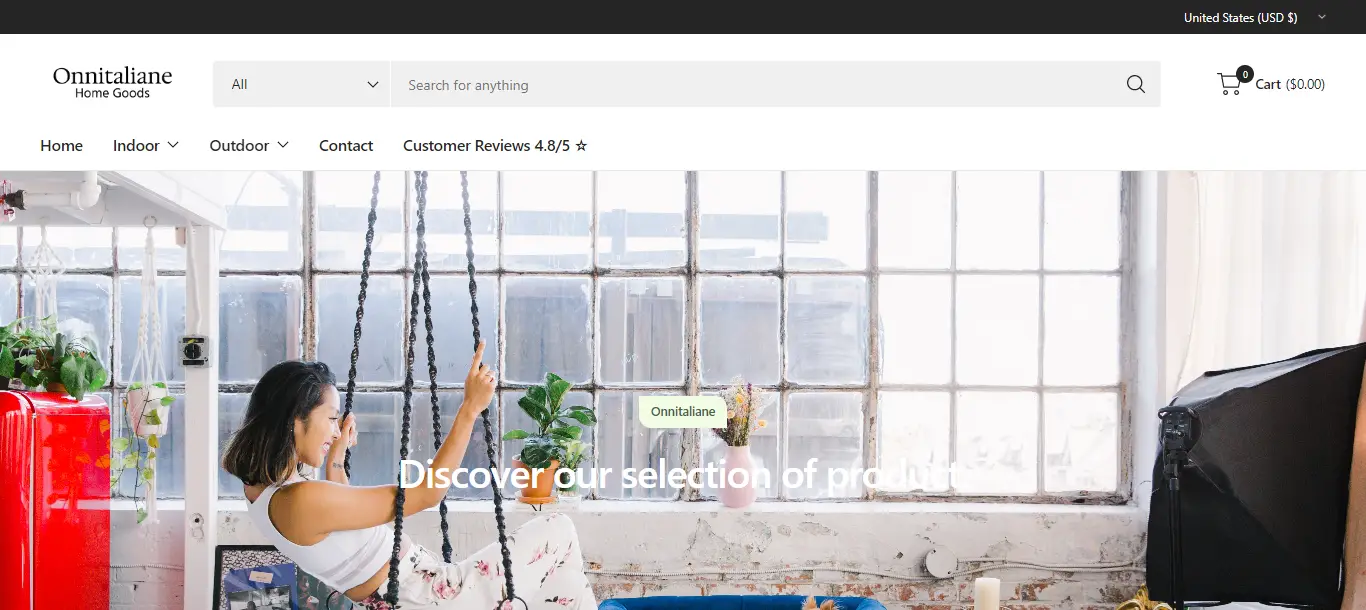1366x610 pixels.
Task: Focus the Search for anything field
Action: coord(760,84)
